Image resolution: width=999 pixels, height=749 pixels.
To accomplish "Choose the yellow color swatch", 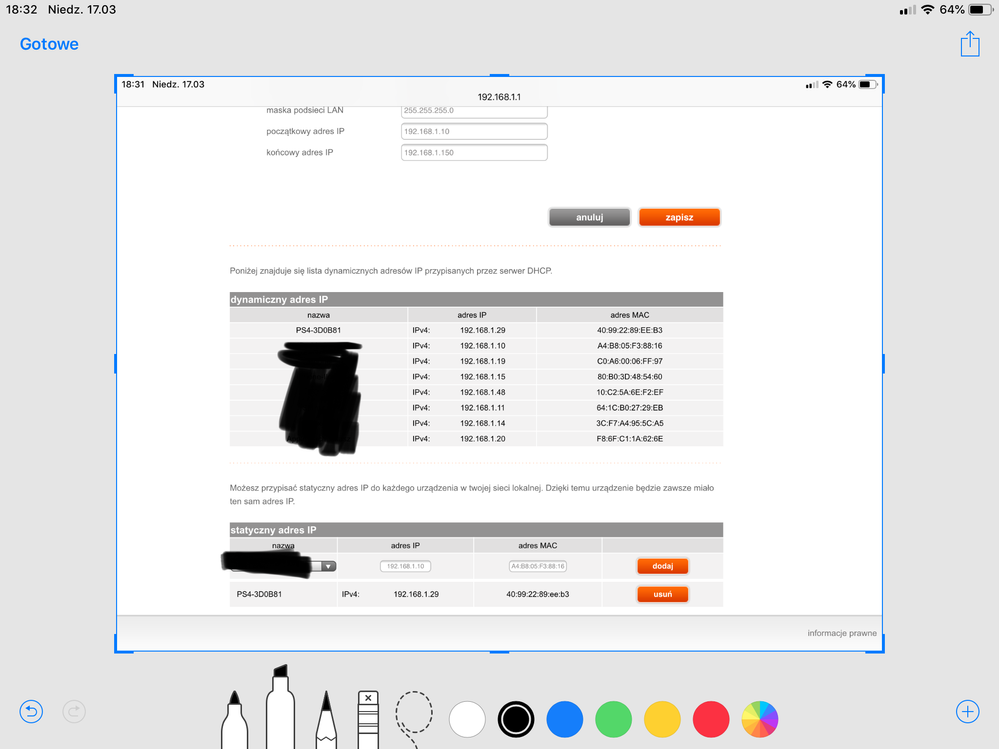I will [662, 718].
